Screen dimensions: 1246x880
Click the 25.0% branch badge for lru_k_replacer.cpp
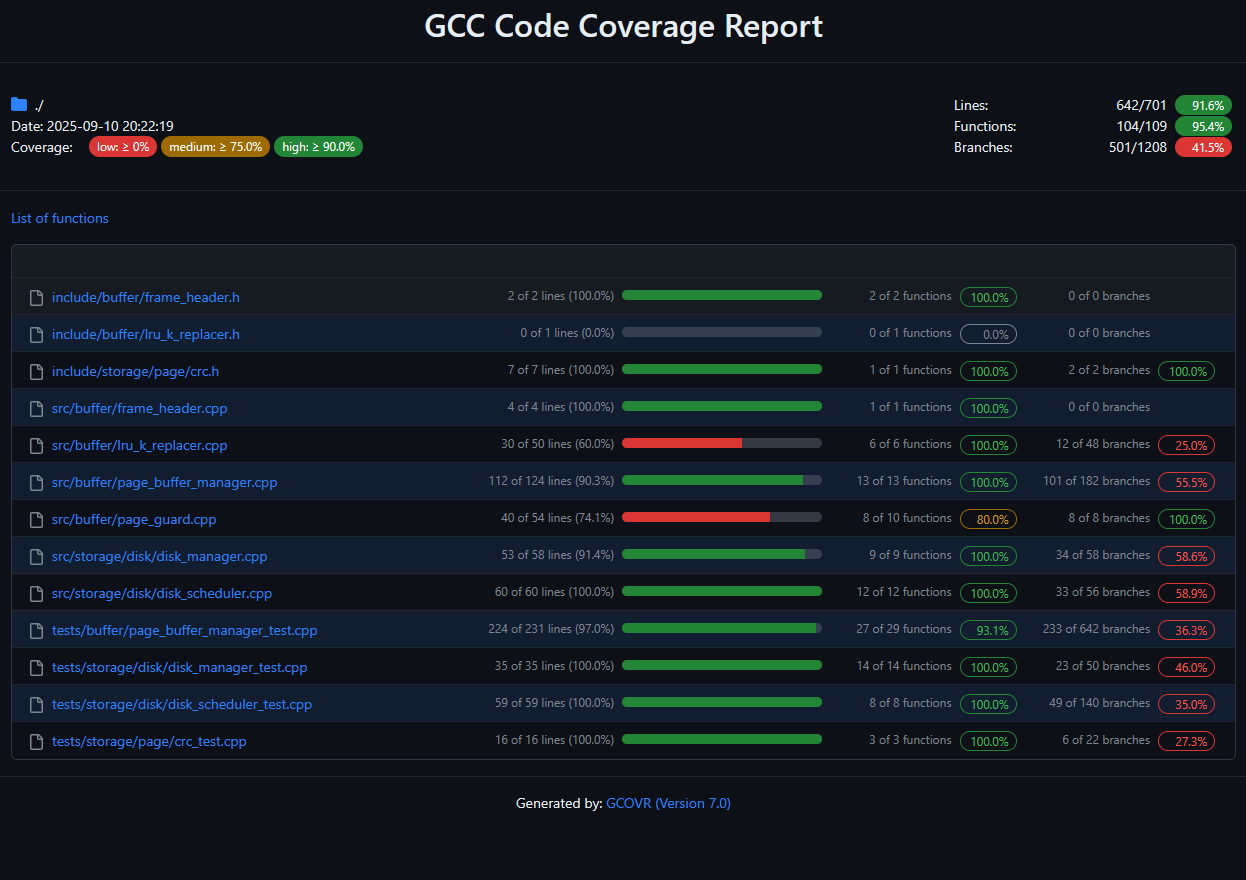(1186, 445)
